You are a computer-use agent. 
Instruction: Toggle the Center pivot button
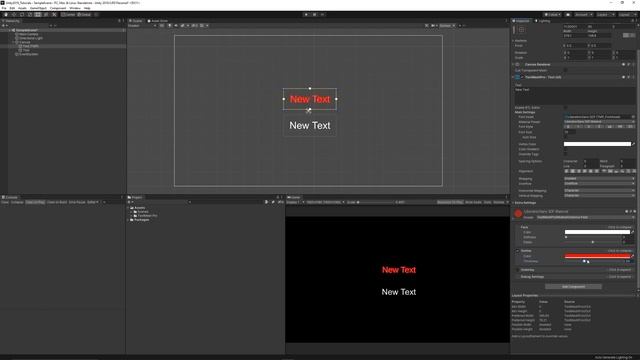pos(68,15)
